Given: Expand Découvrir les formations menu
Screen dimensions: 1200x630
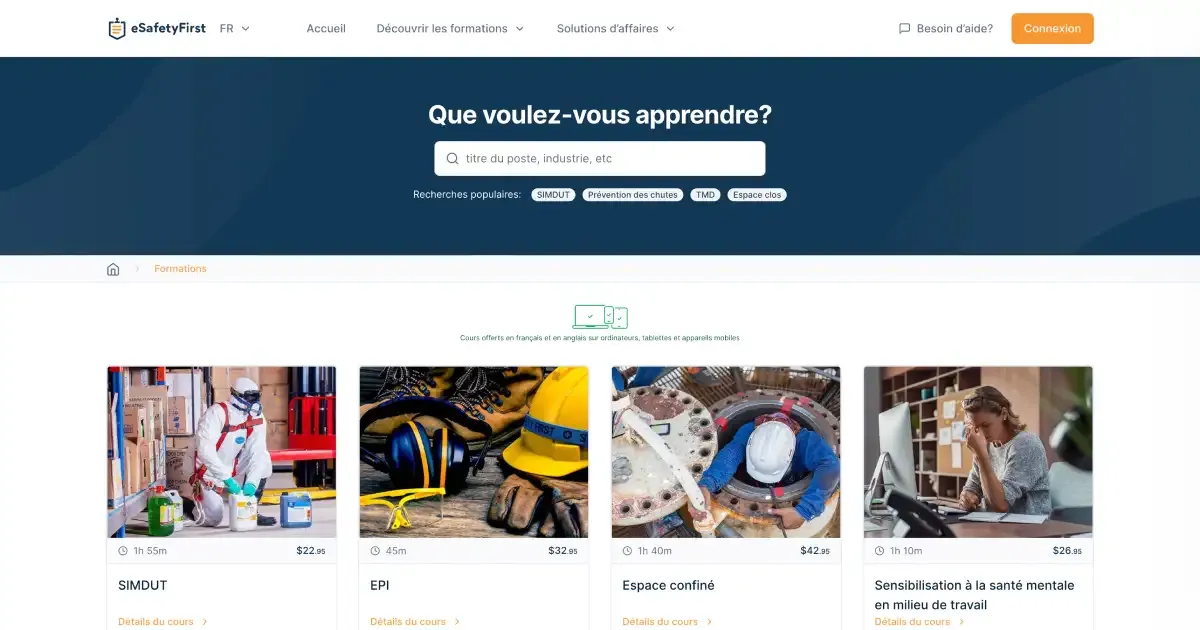Looking at the screenshot, I should click(450, 29).
